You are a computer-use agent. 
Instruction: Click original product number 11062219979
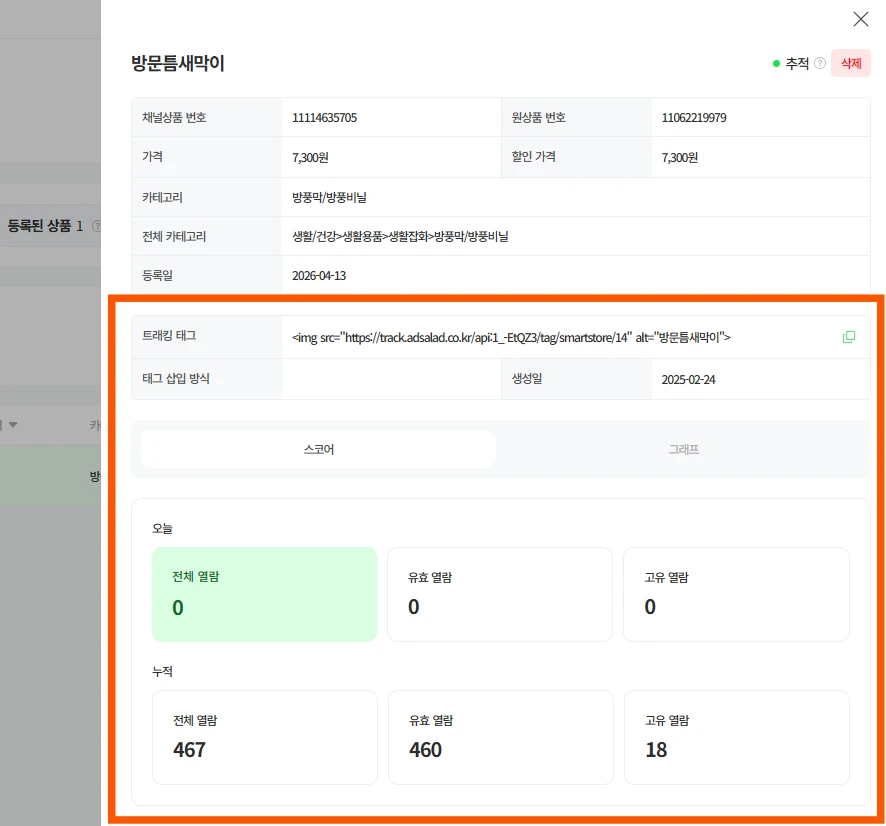pos(694,117)
